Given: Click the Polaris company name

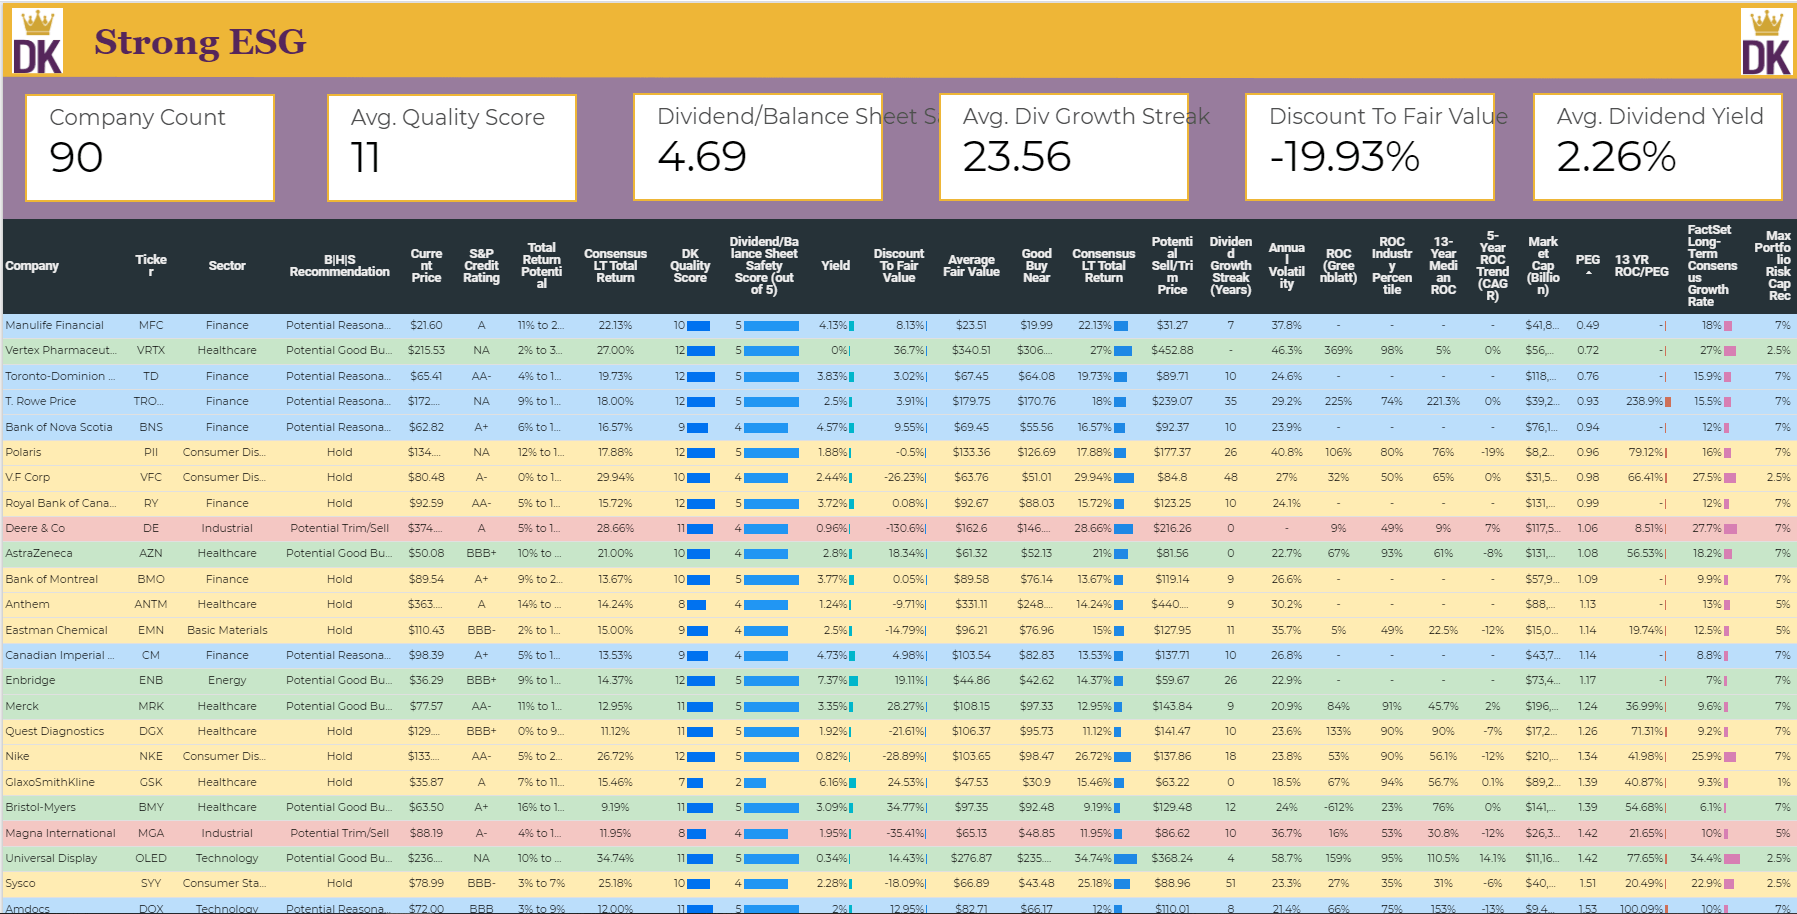Looking at the screenshot, I should (23, 453).
